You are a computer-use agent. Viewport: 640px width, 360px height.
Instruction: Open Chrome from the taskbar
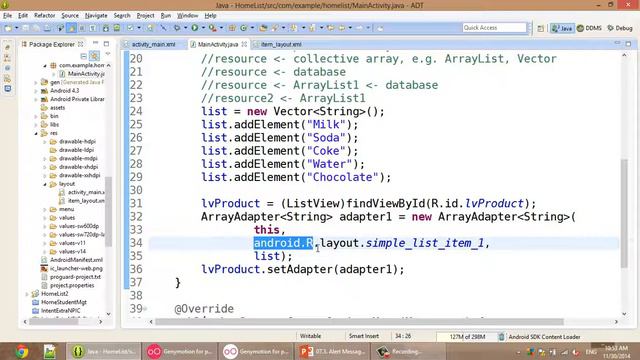click(22, 351)
